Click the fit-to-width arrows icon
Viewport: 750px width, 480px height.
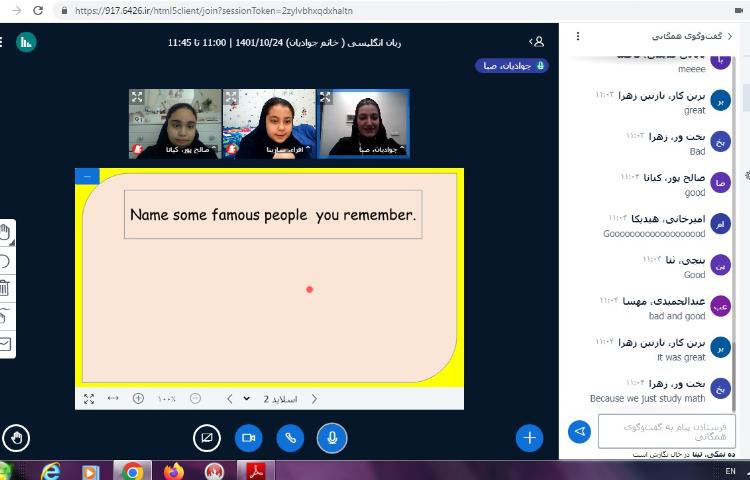(113, 398)
